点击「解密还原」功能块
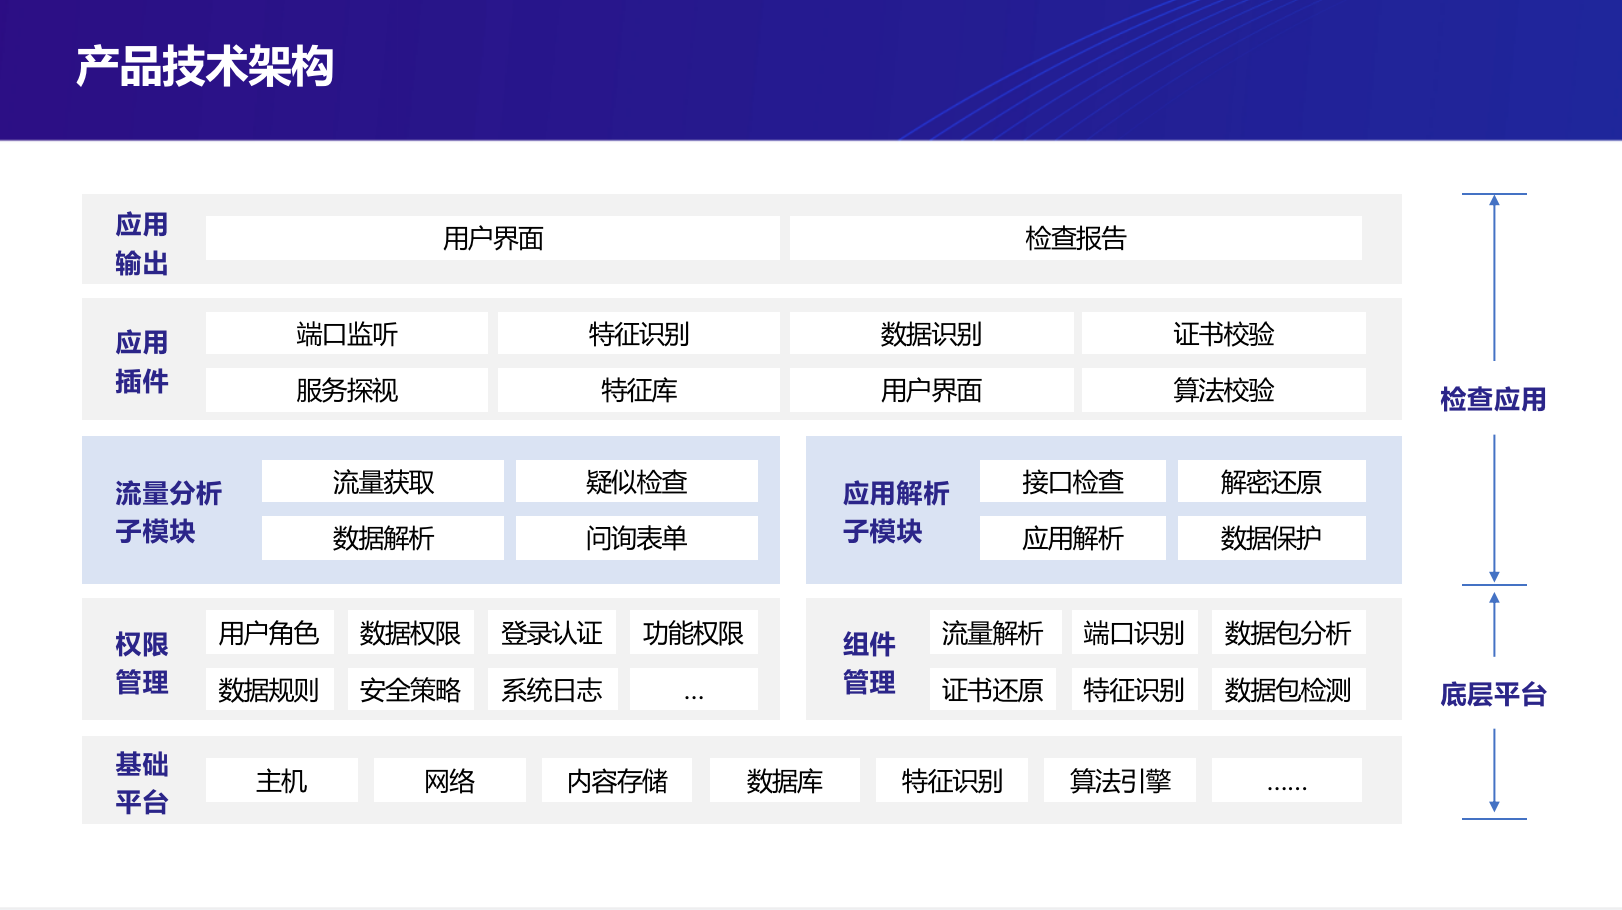Image resolution: width=1622 pixels, height=910 pixels. tap(1273, 482)
